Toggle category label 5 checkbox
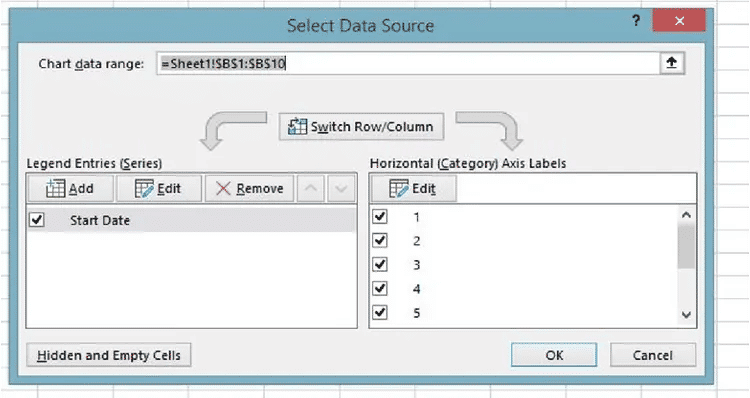This screenshot has width=750, height=398. pyautogui.click(x=380, y=312)
